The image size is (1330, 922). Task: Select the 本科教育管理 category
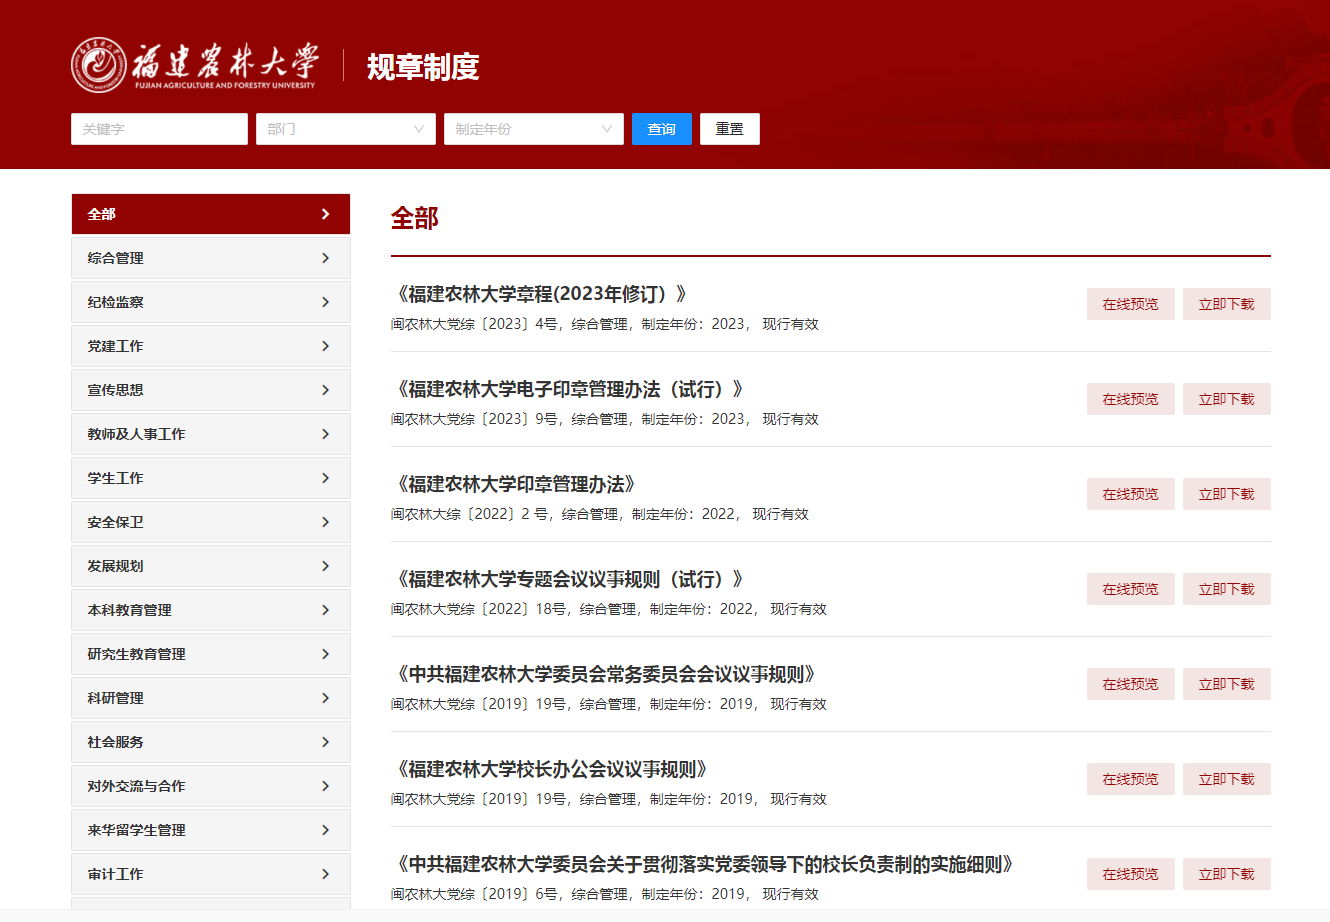(211, 610)
